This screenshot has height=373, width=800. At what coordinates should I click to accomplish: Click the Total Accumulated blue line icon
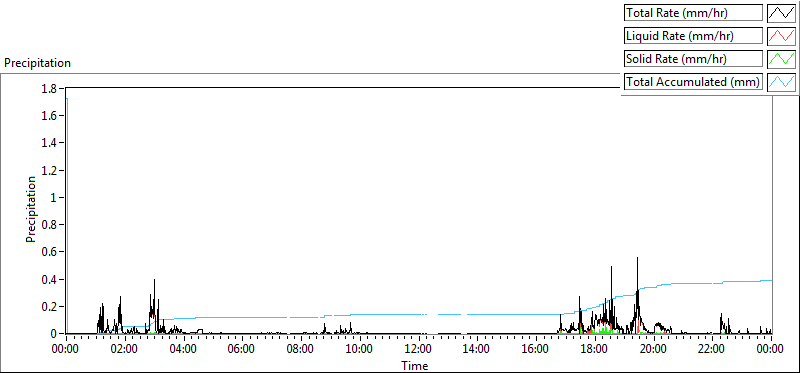tap(781, 82)
